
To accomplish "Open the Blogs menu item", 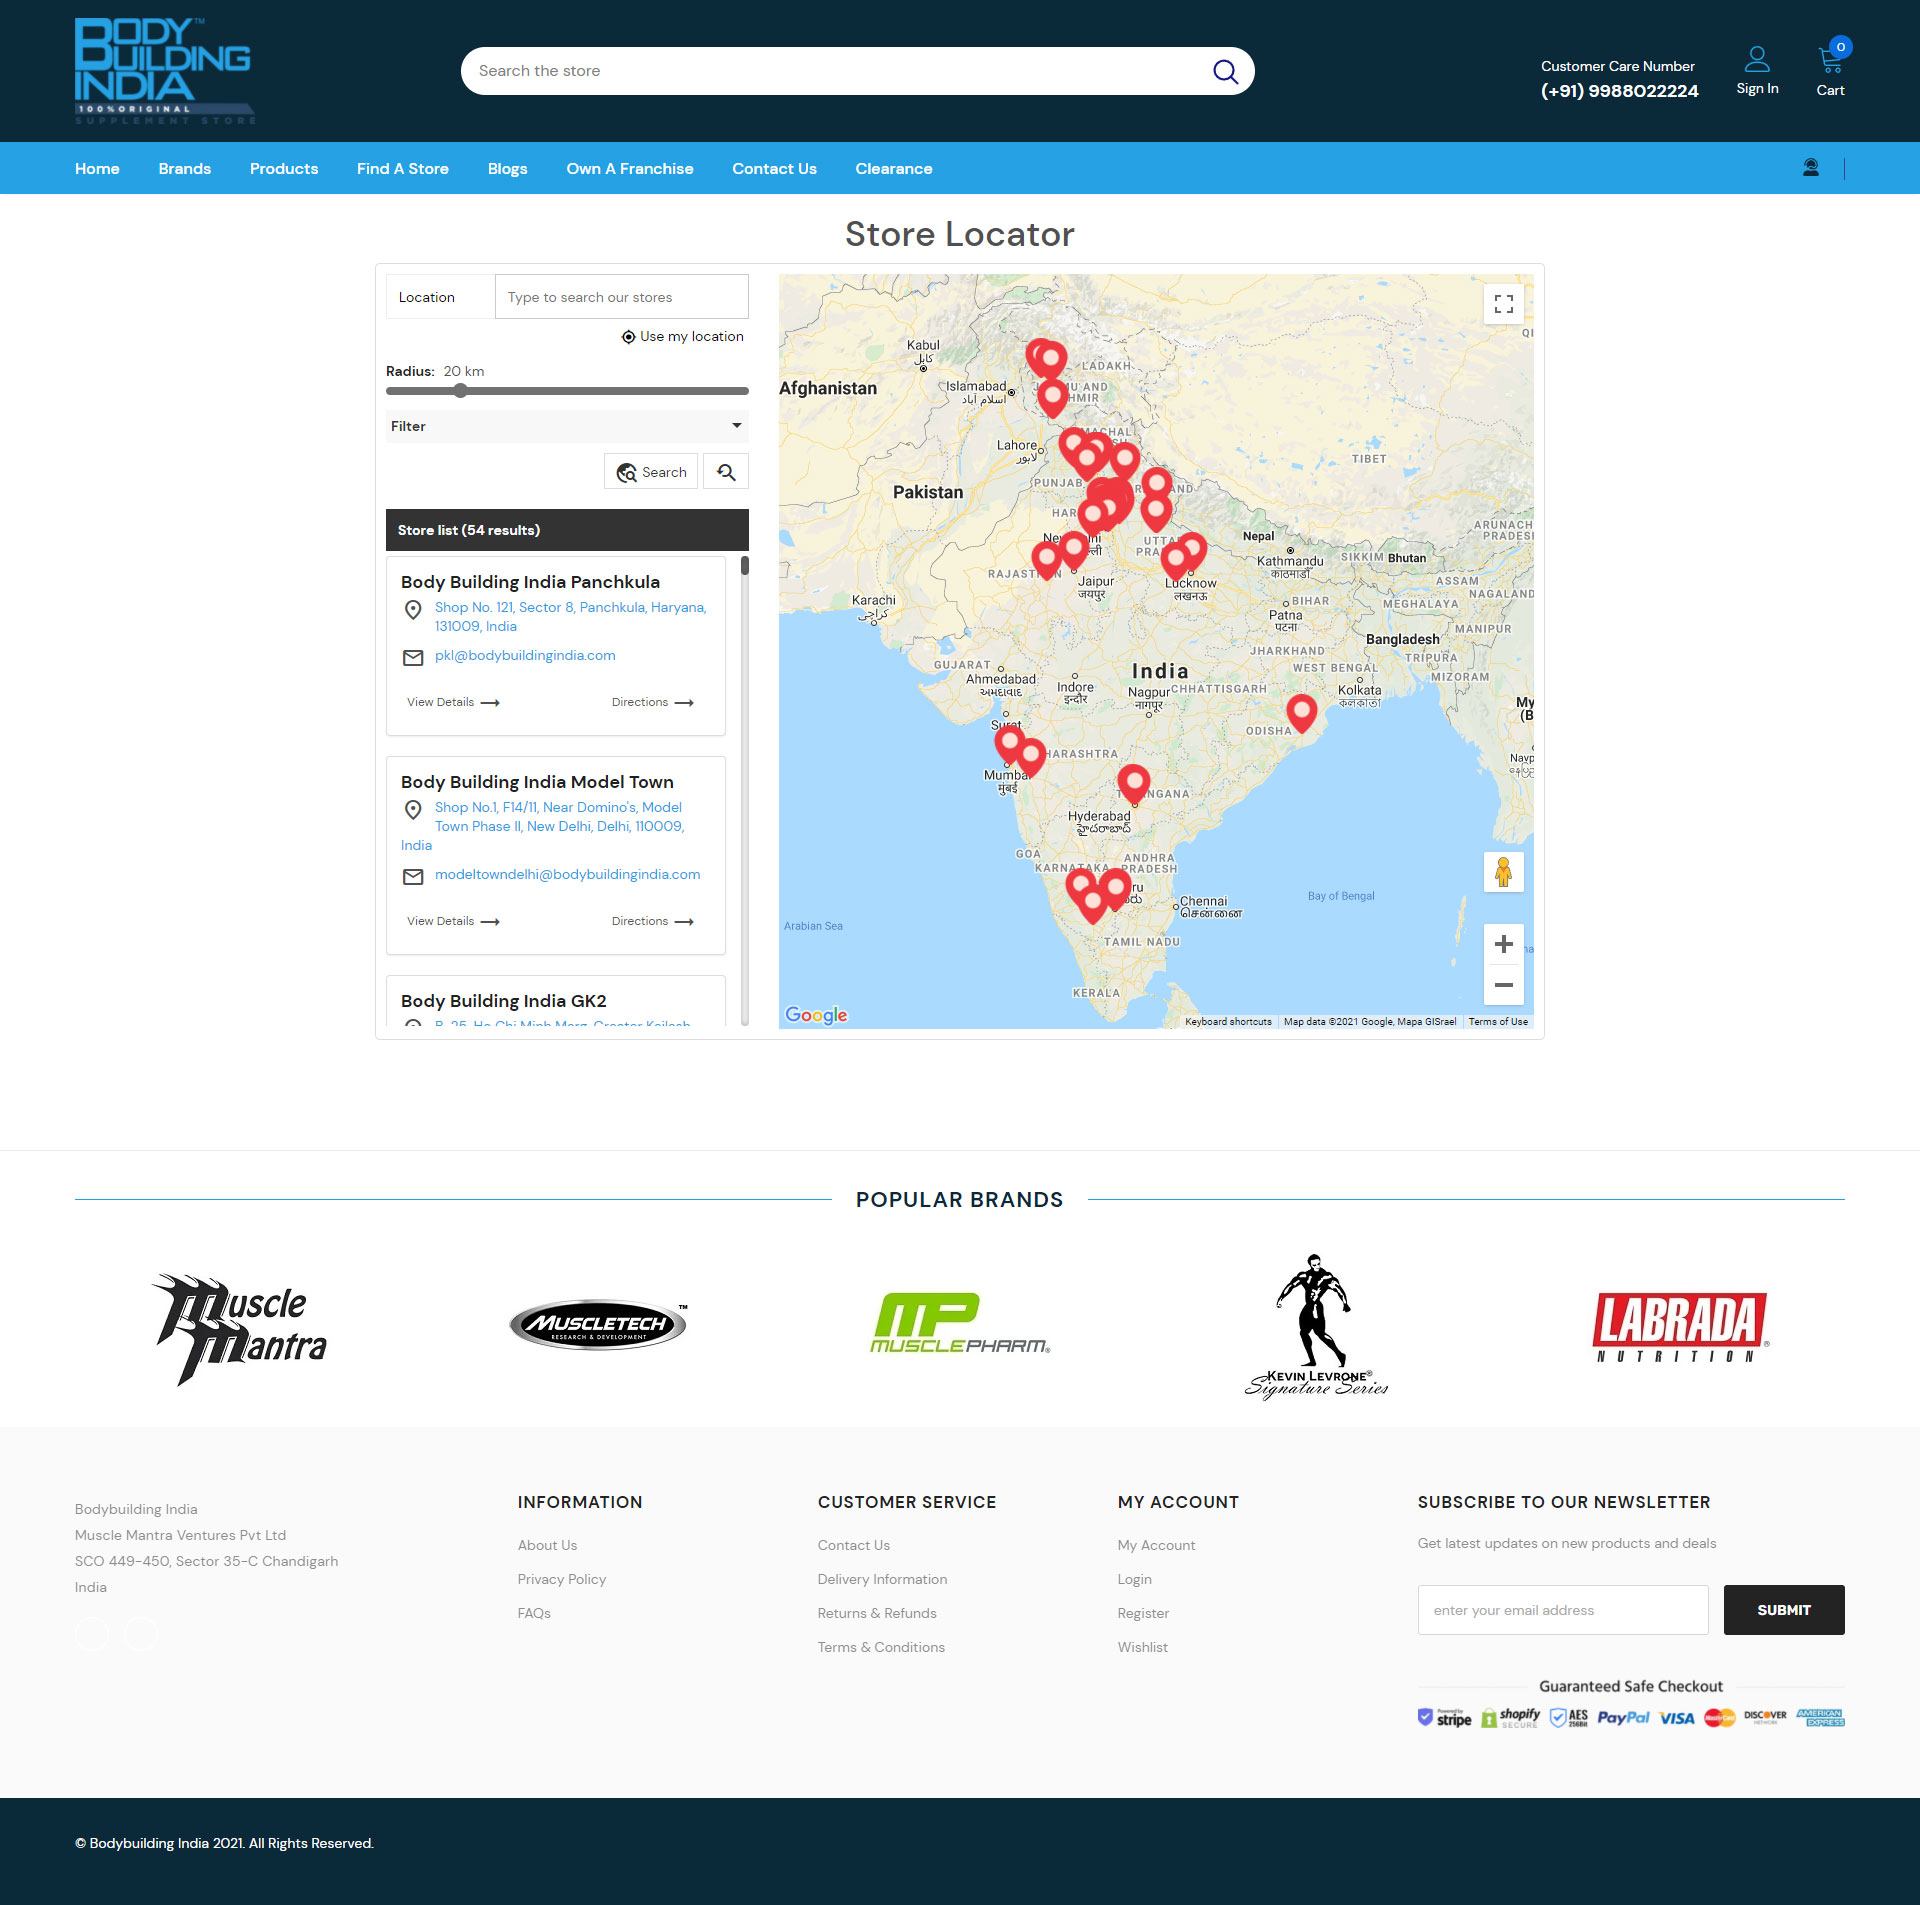I will [507, 169].
